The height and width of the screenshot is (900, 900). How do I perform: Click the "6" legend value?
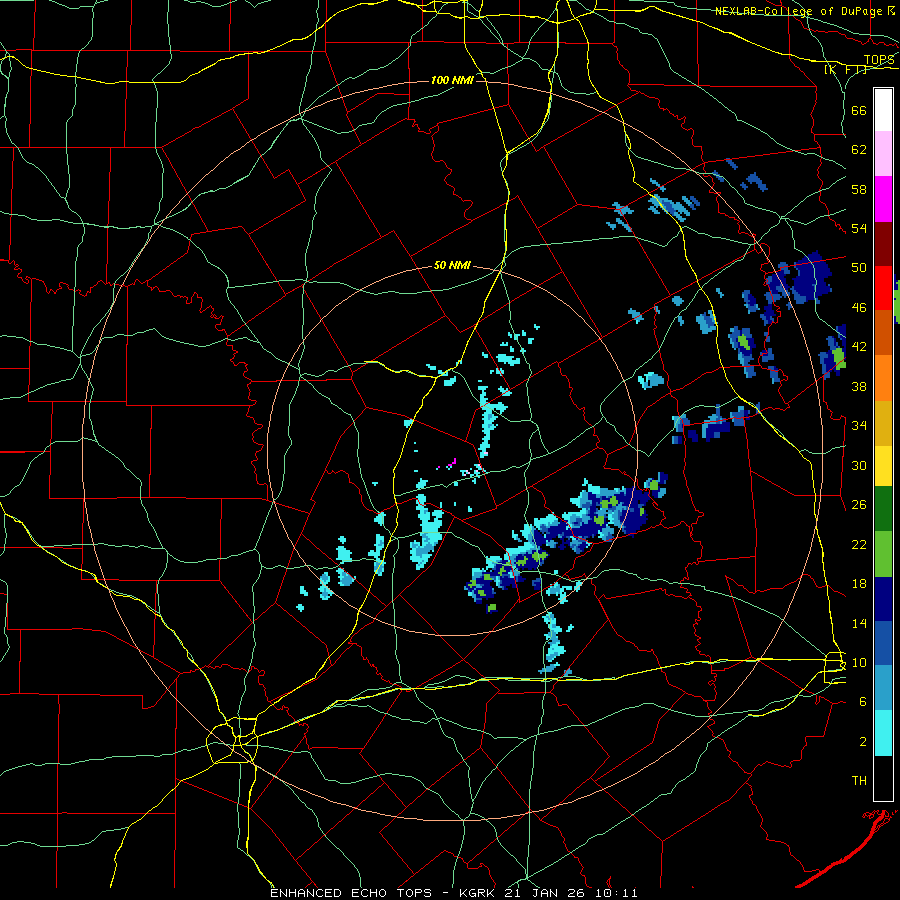(x=863, y=702)
